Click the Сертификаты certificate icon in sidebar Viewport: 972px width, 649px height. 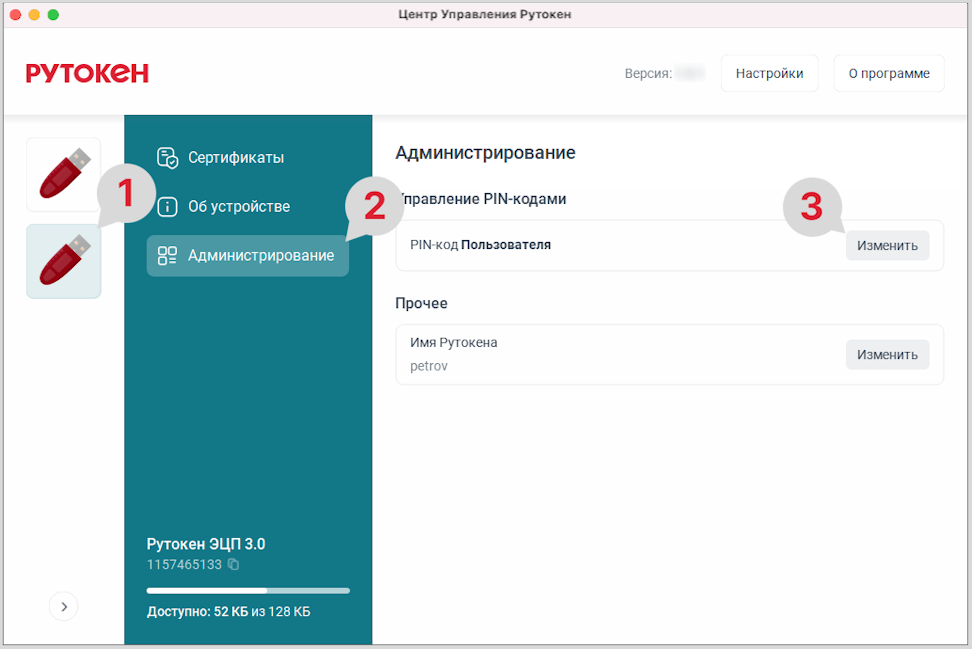pos(167,157)
